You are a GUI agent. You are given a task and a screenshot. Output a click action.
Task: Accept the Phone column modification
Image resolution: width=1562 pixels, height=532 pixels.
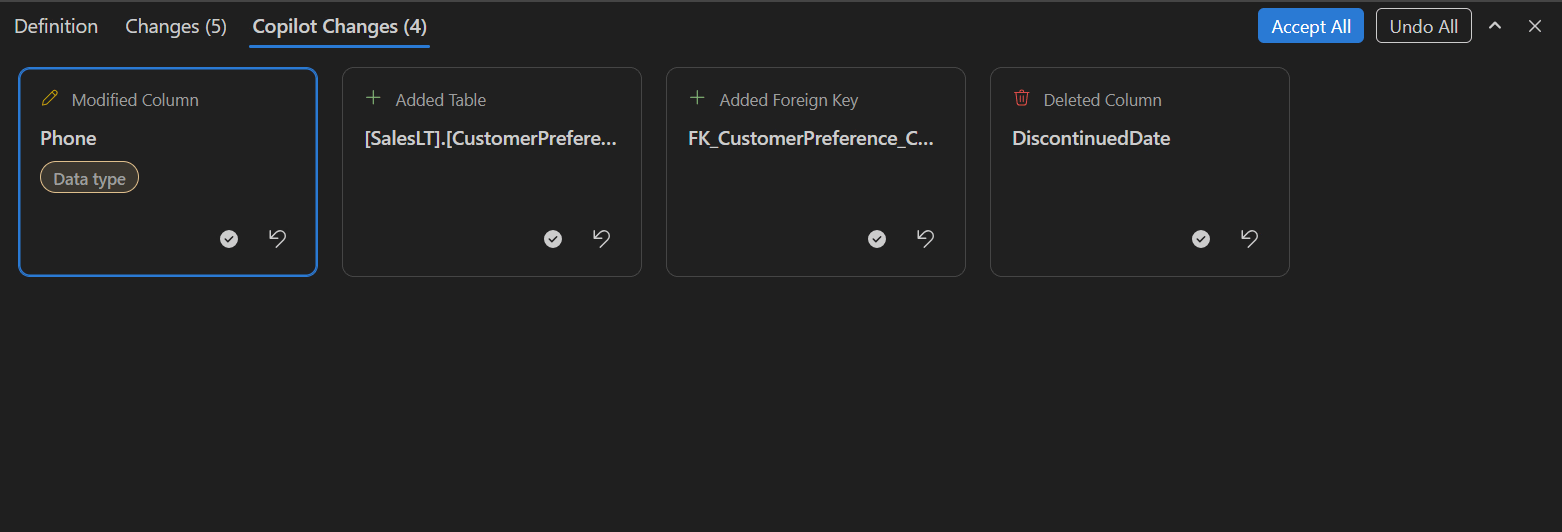(229, 239)
